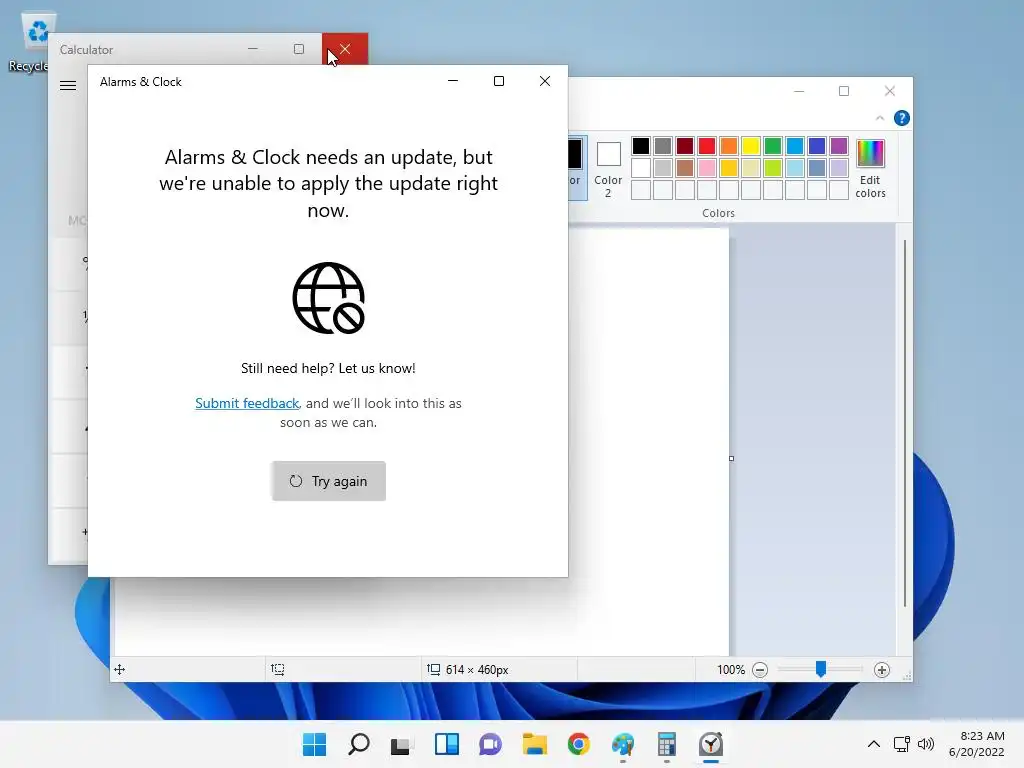
Task: Click the Paint zoom slider thumb
Action: click(821, 669)
